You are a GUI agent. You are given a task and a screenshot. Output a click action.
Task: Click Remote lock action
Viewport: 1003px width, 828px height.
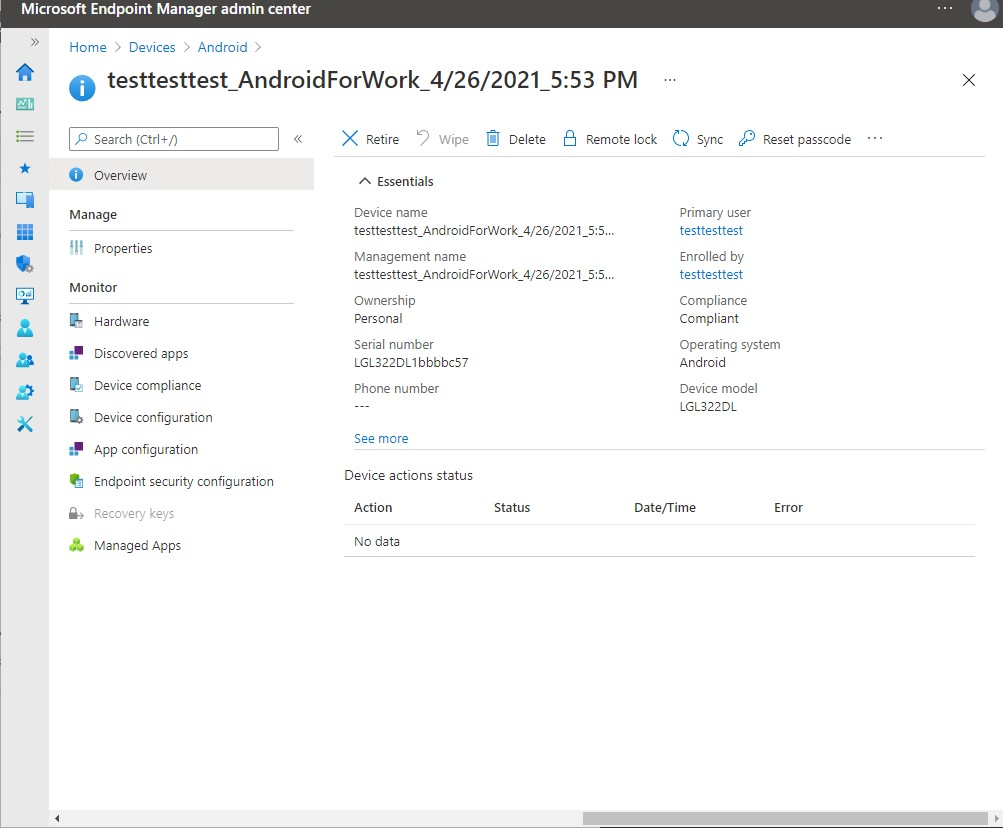pos(609,139)
